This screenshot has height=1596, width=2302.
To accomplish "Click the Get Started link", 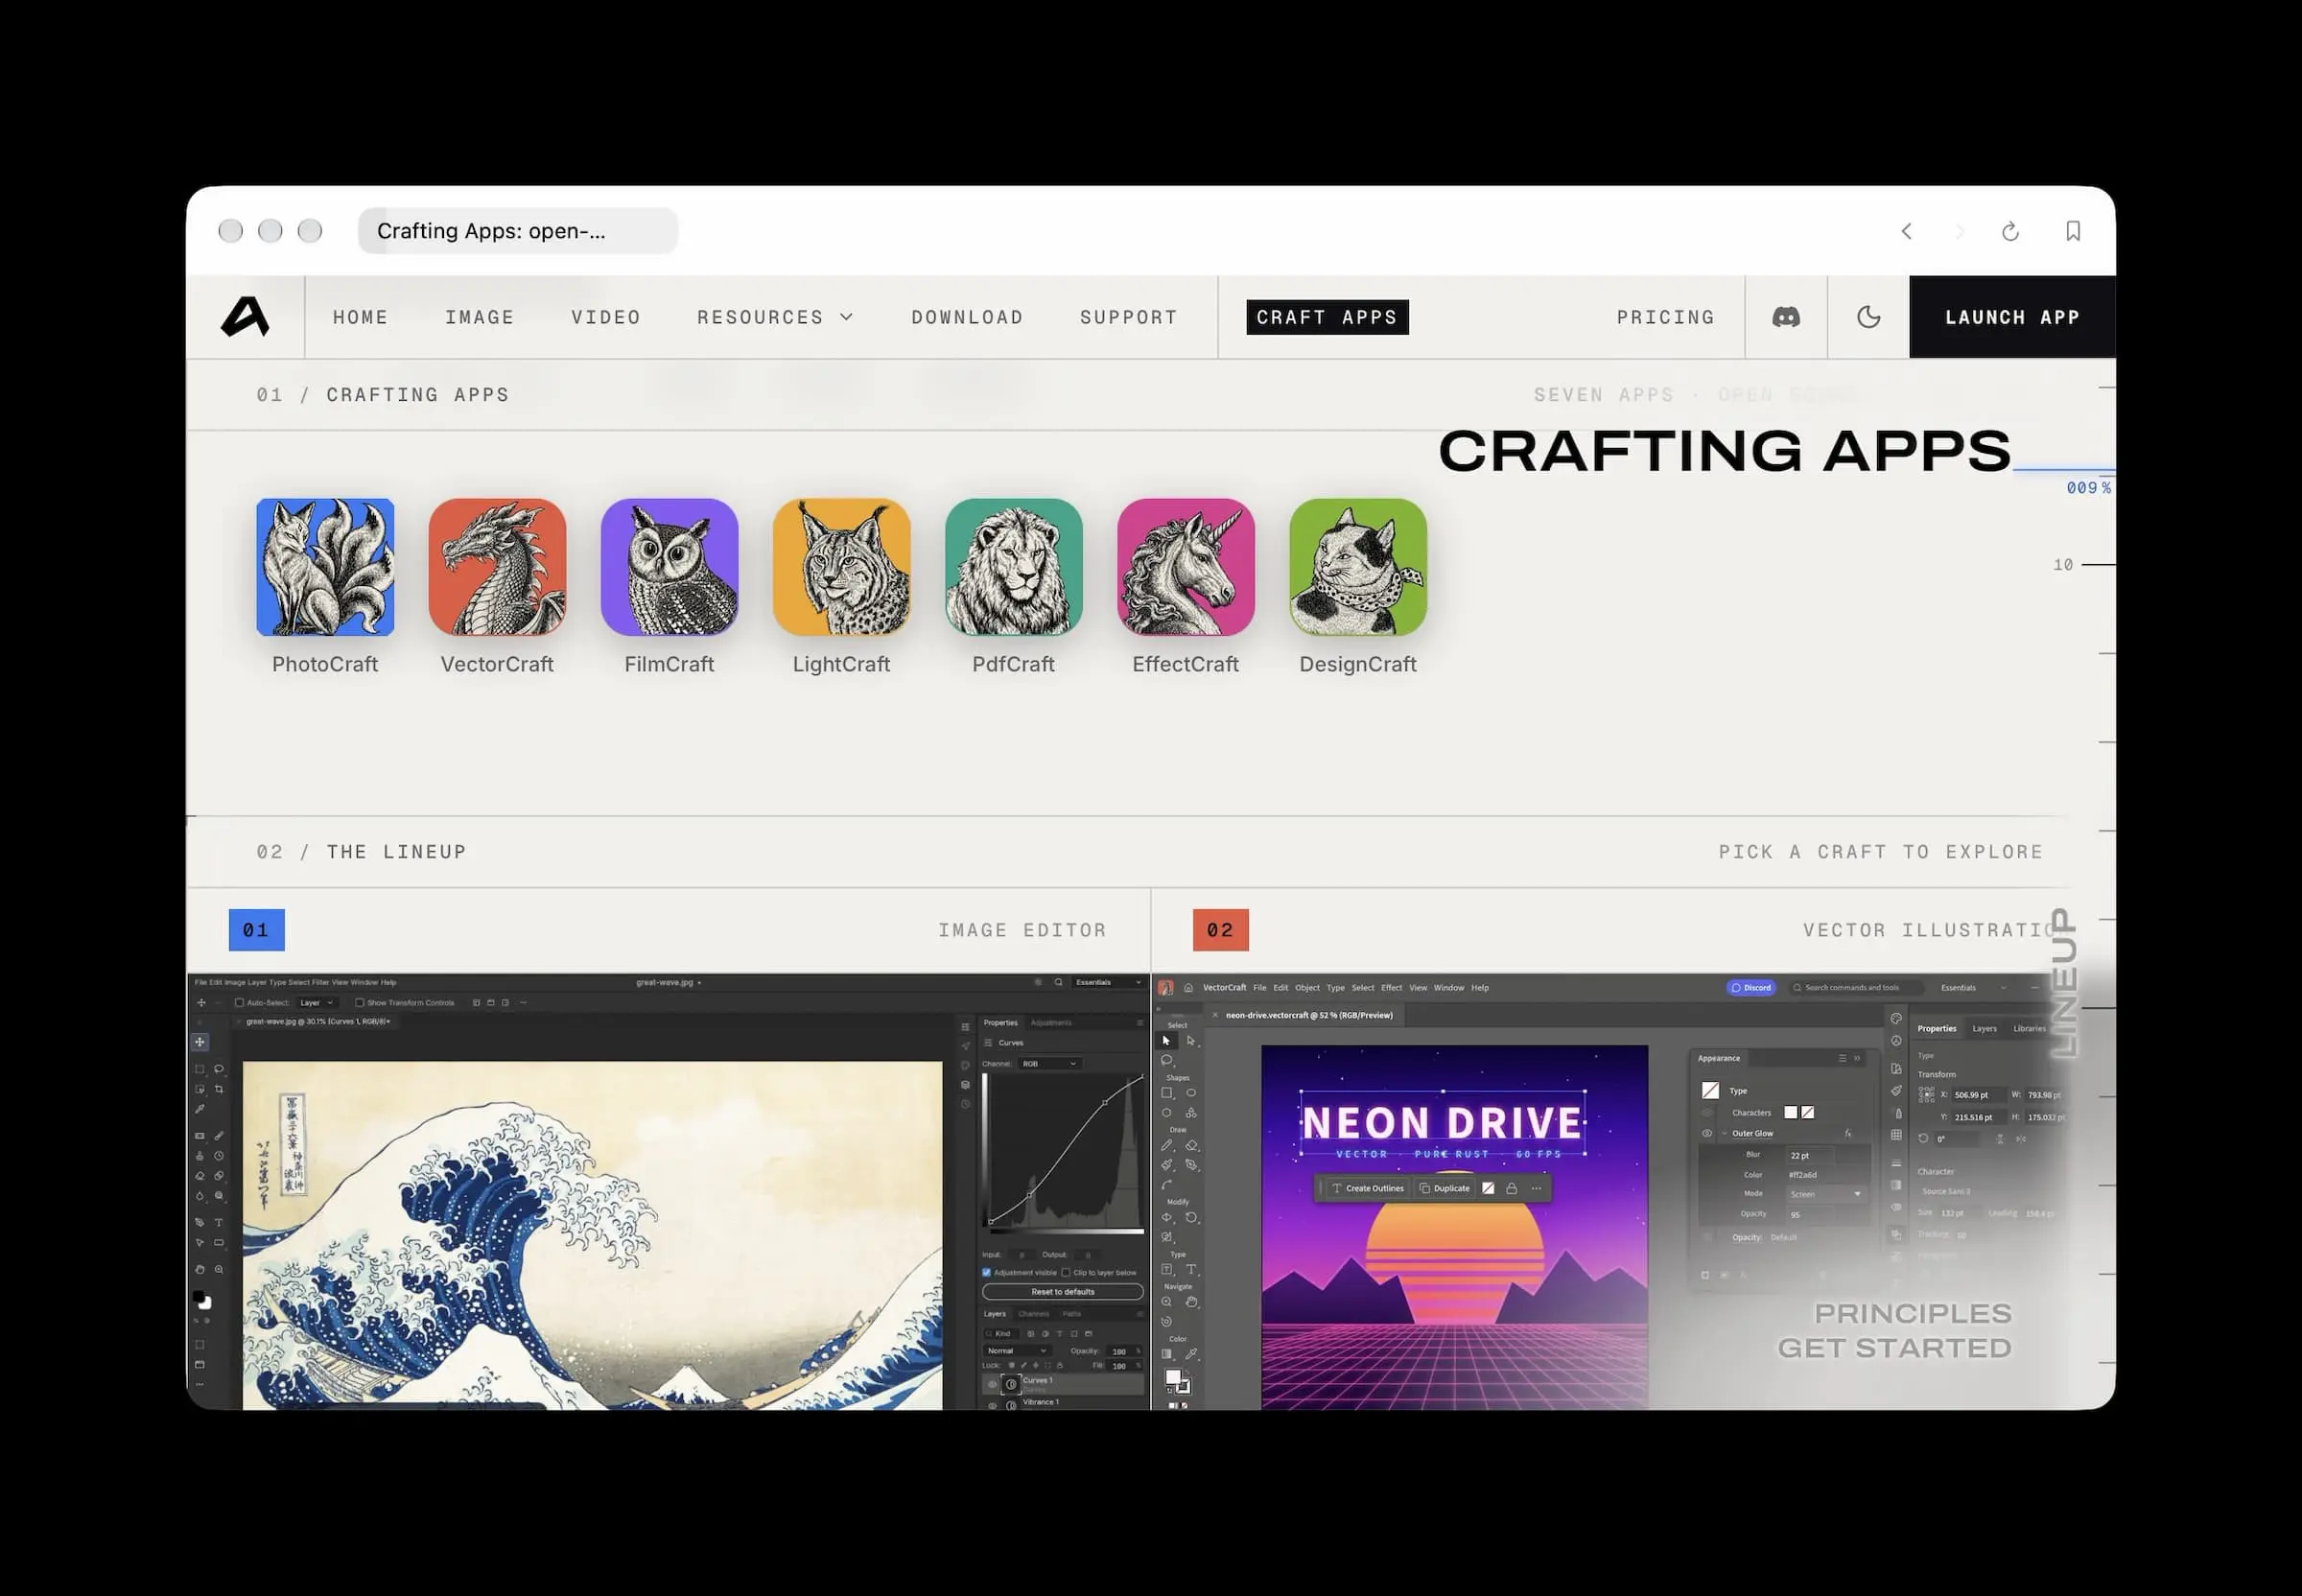I will pyautogui.click(x=1894, y=1348).
